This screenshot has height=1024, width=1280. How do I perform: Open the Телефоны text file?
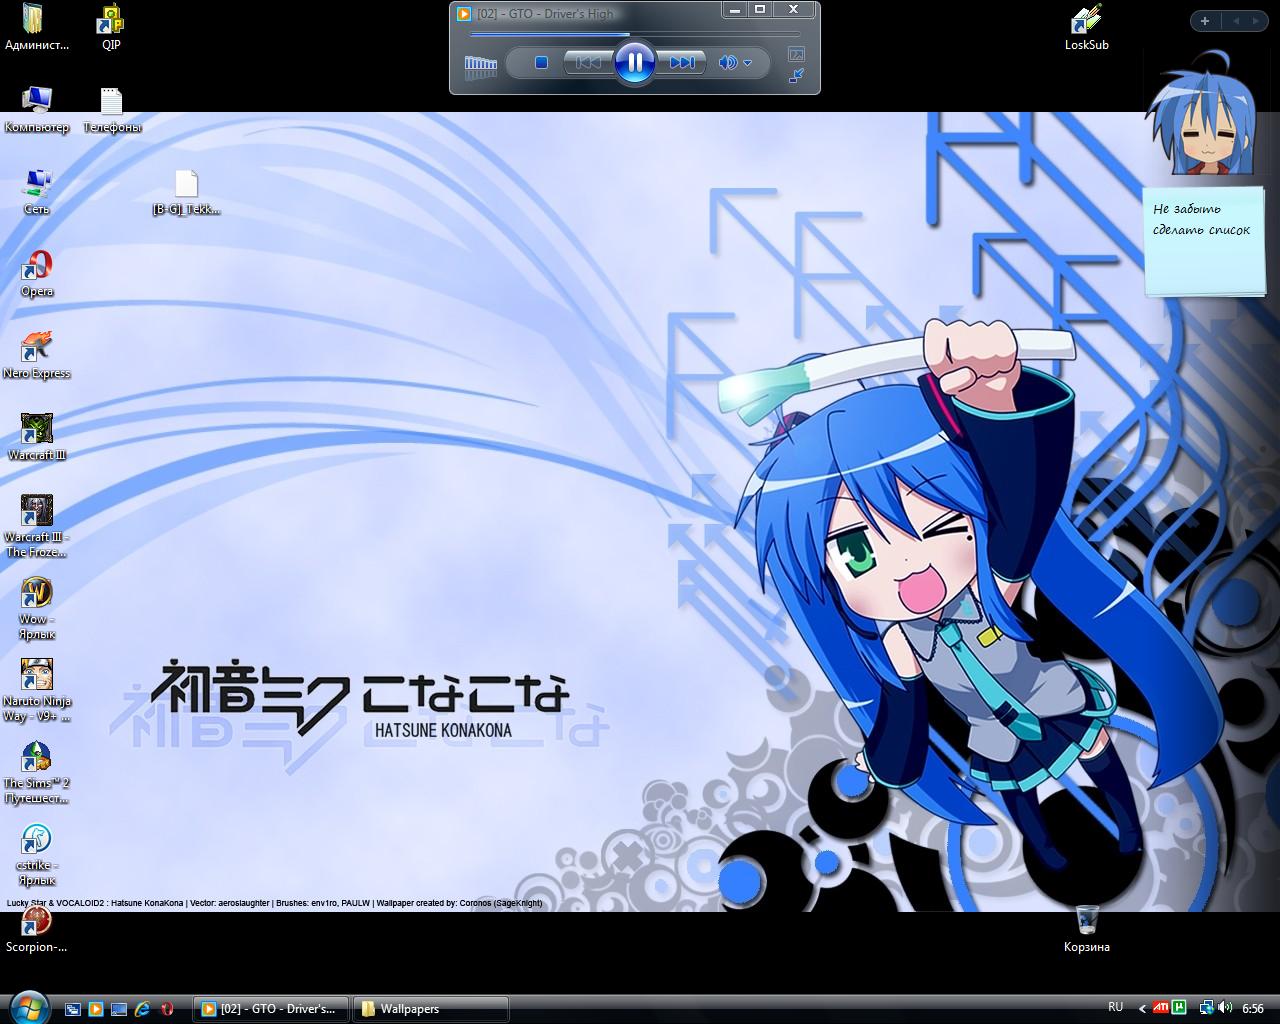pyautogui.click(x=111, y=109)
